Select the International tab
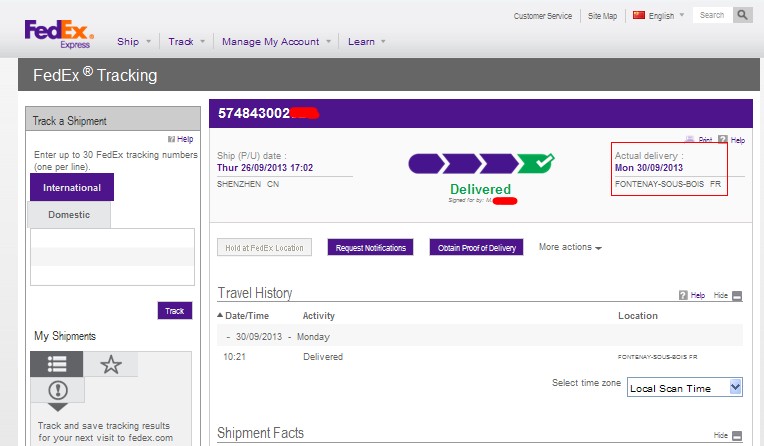Screen dimensions: 764x446 72,187
